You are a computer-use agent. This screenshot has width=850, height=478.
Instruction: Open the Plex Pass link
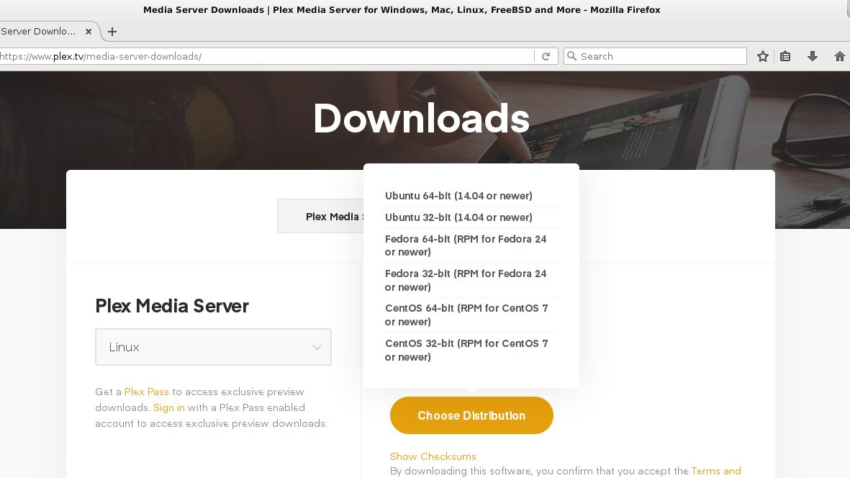(x=146, y=391)
